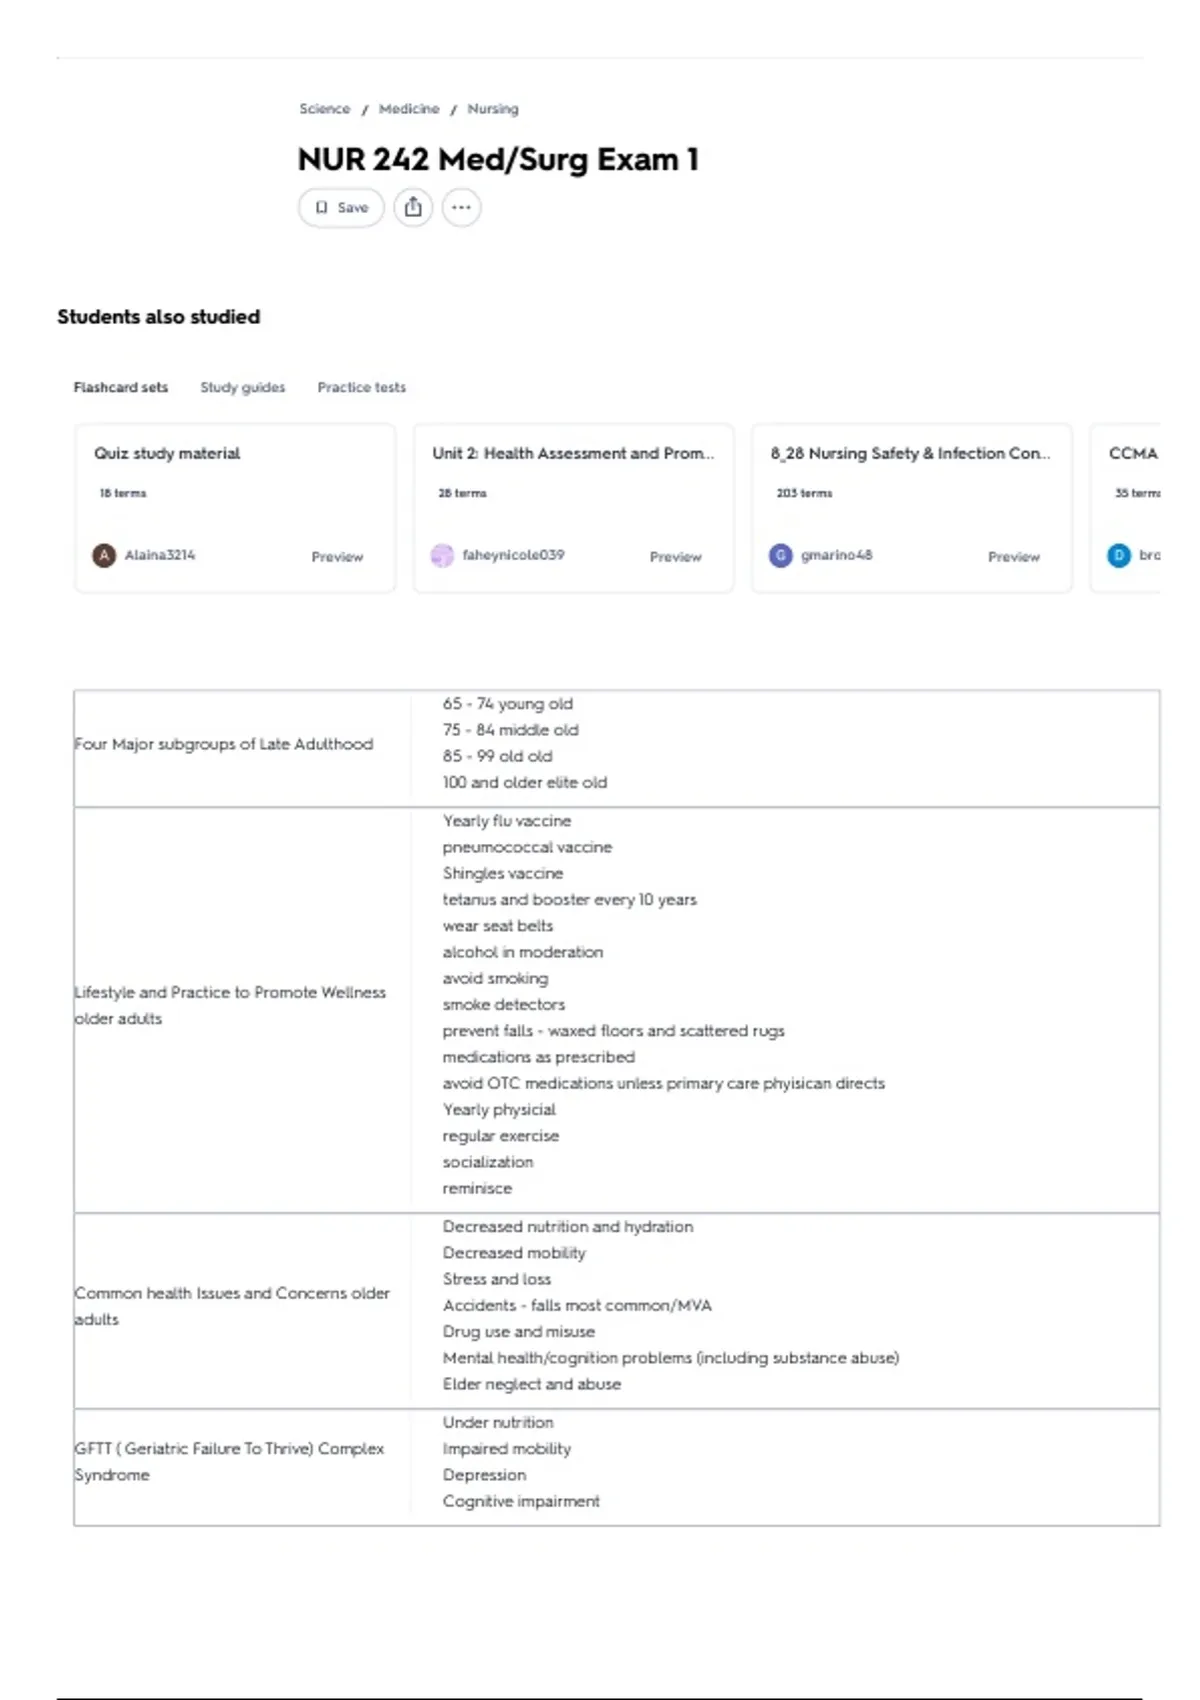
Task: Preview the Quiz study material set
Action: click(337, 557)
